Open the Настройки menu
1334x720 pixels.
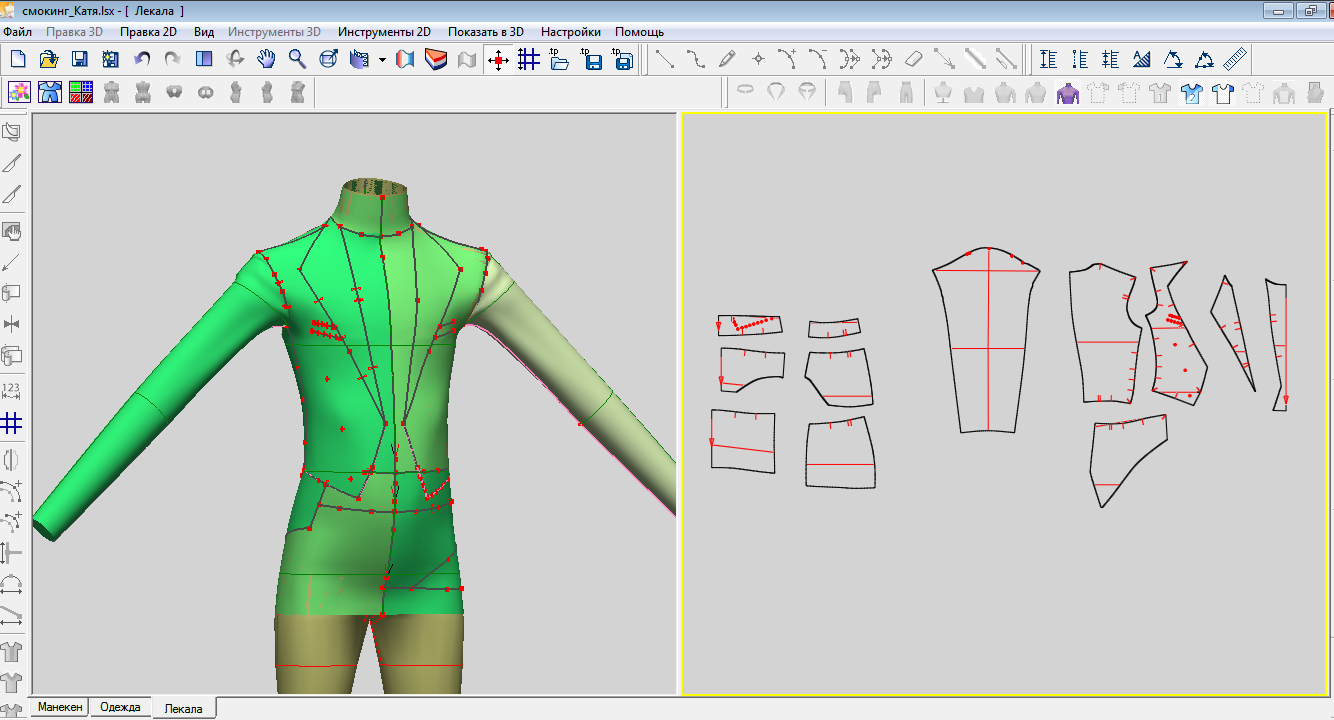pyautogui.click(x=570, y=32)
